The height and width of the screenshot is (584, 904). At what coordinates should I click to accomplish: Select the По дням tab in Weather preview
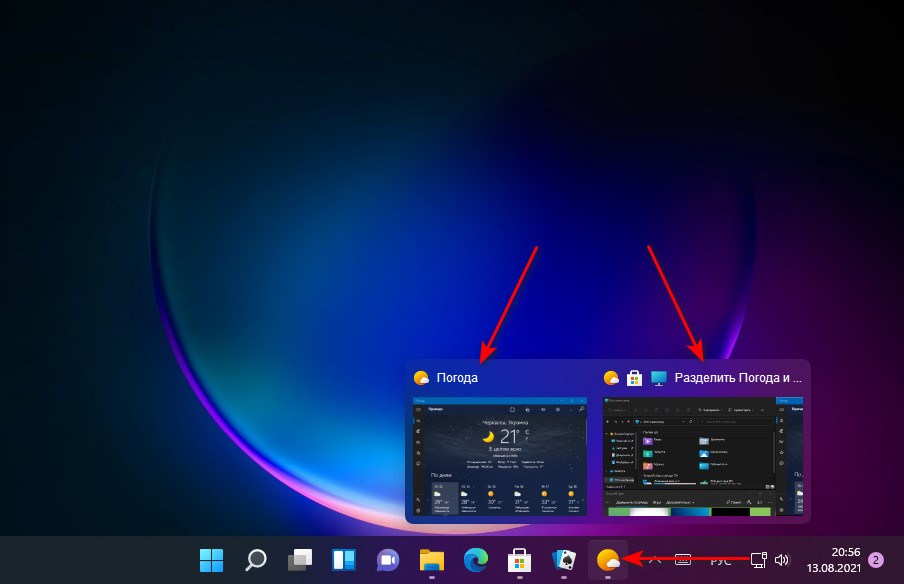tap(440, 475)
